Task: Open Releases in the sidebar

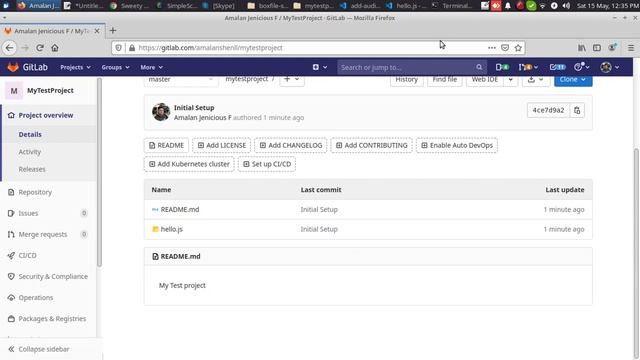Action: point(32,169)
